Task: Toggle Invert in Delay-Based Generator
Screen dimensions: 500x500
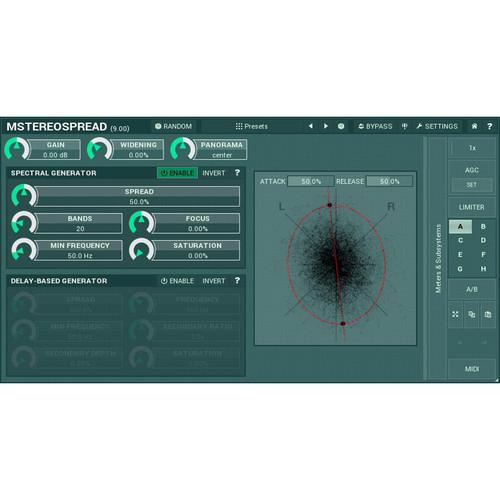Action: pyautogui.click(x=214, y=281)
